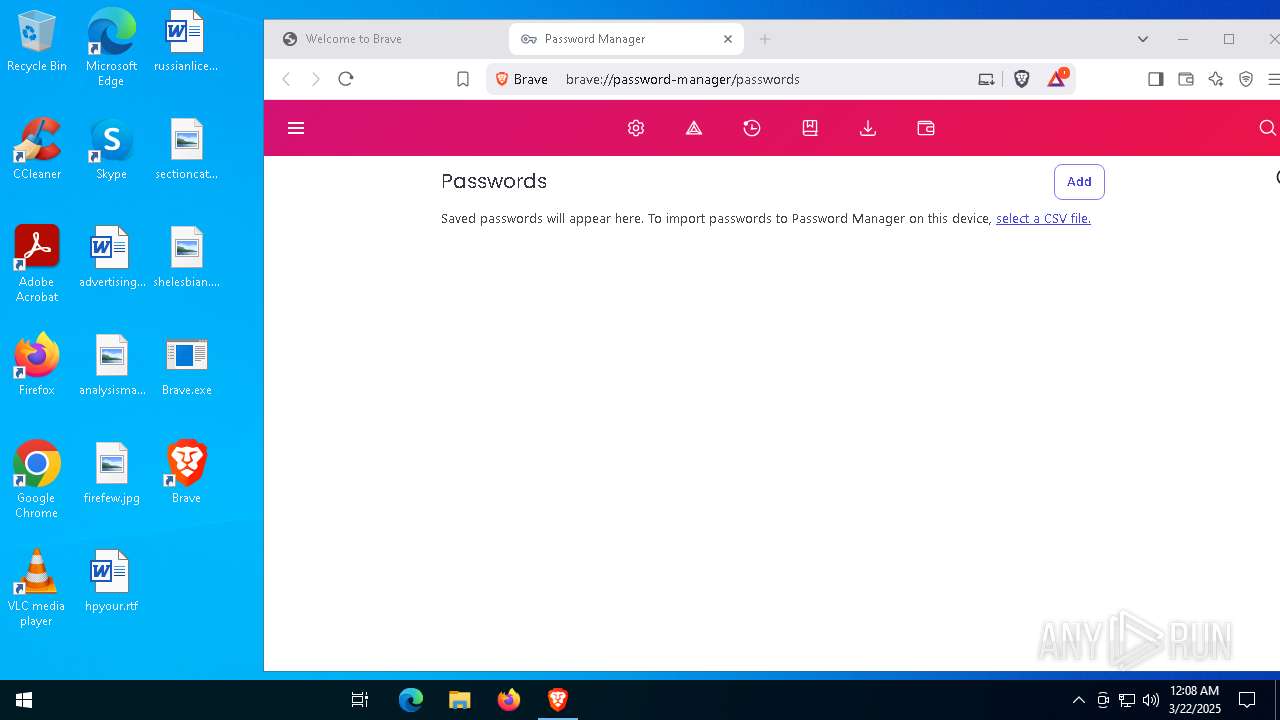Click Brave Rewards icon in address bar
This screenshot has width=1280, height=720.
pos(1056,78)
